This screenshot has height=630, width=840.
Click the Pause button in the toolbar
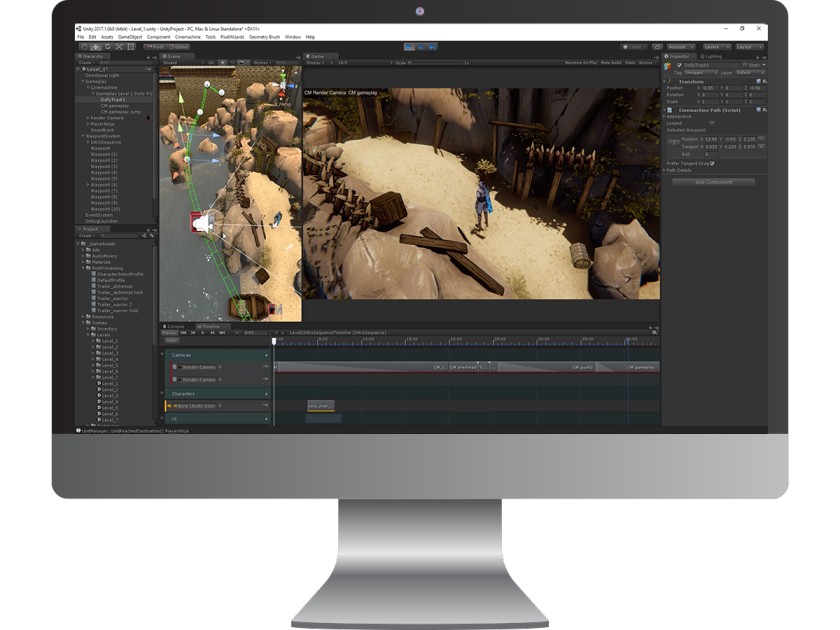(421, 47)
